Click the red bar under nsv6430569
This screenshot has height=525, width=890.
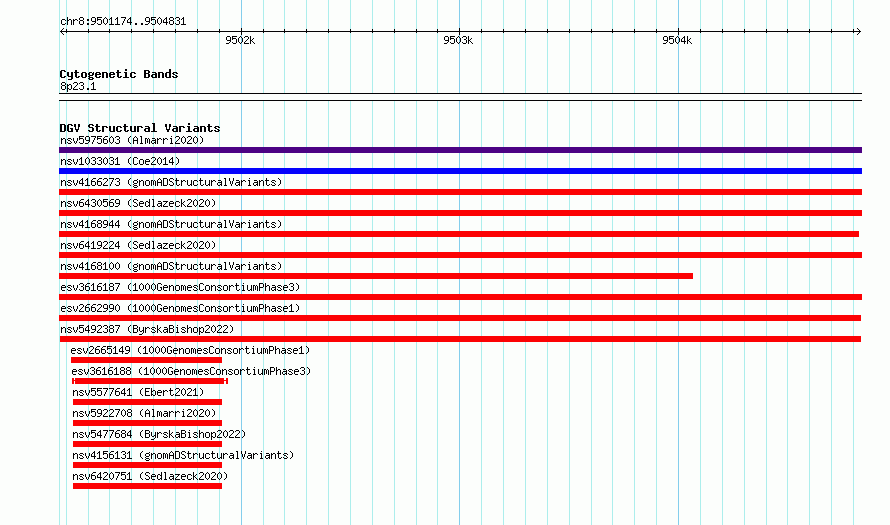point(460,213)
